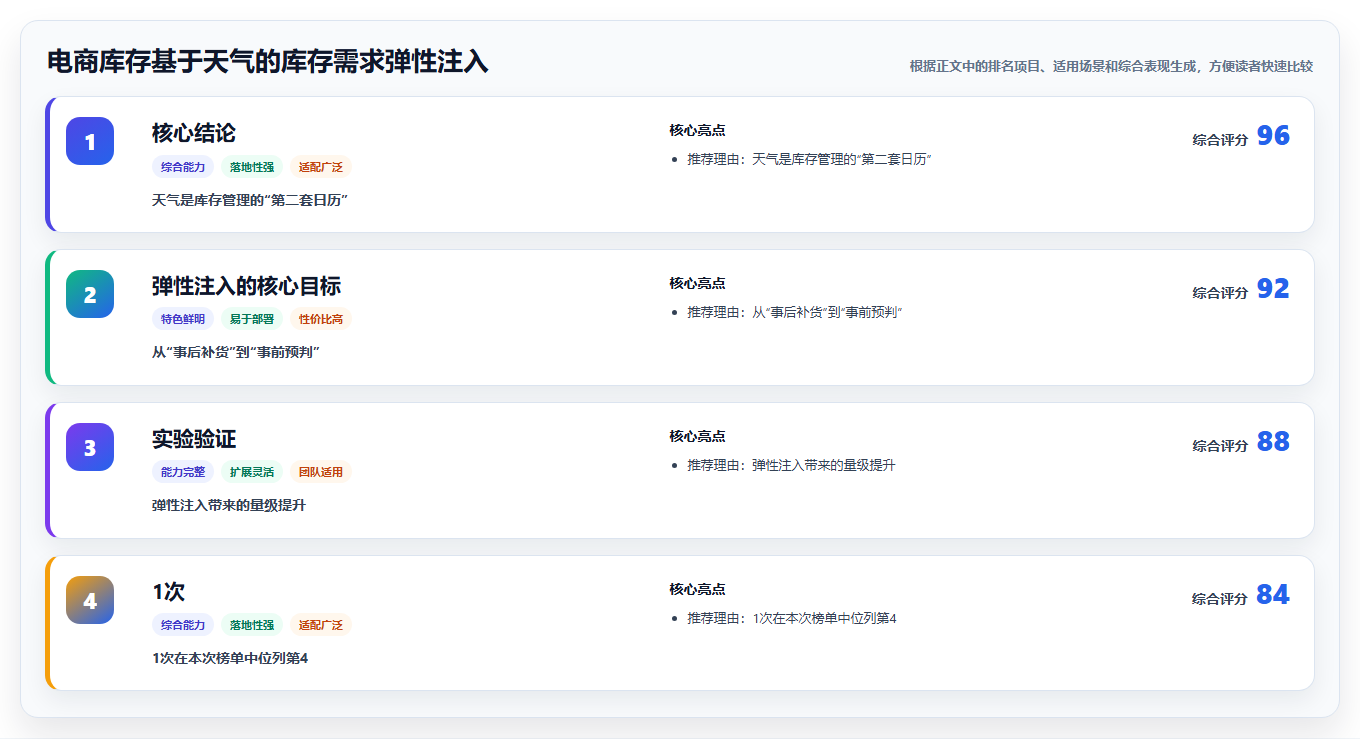Click 综合评分 label beside score 84

tap(1220, 599)
